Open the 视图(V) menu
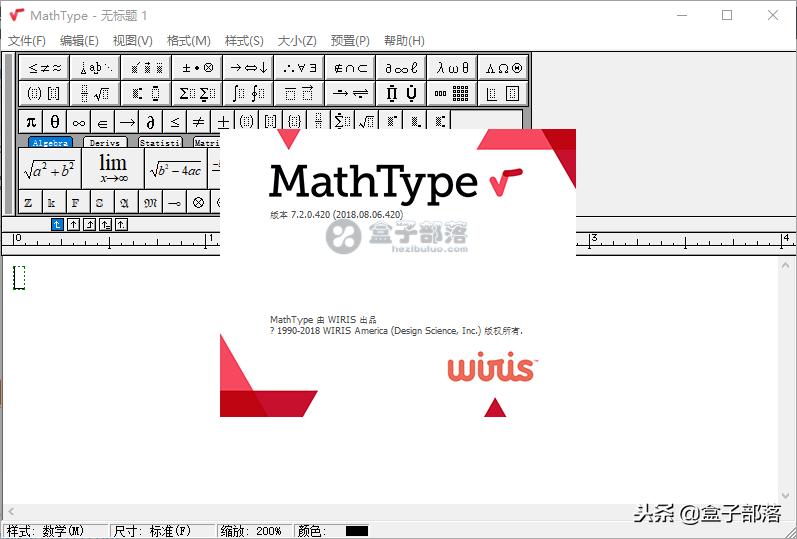Image resolution: width=797 pixels, height=539 pixels. tap(132, 41)
